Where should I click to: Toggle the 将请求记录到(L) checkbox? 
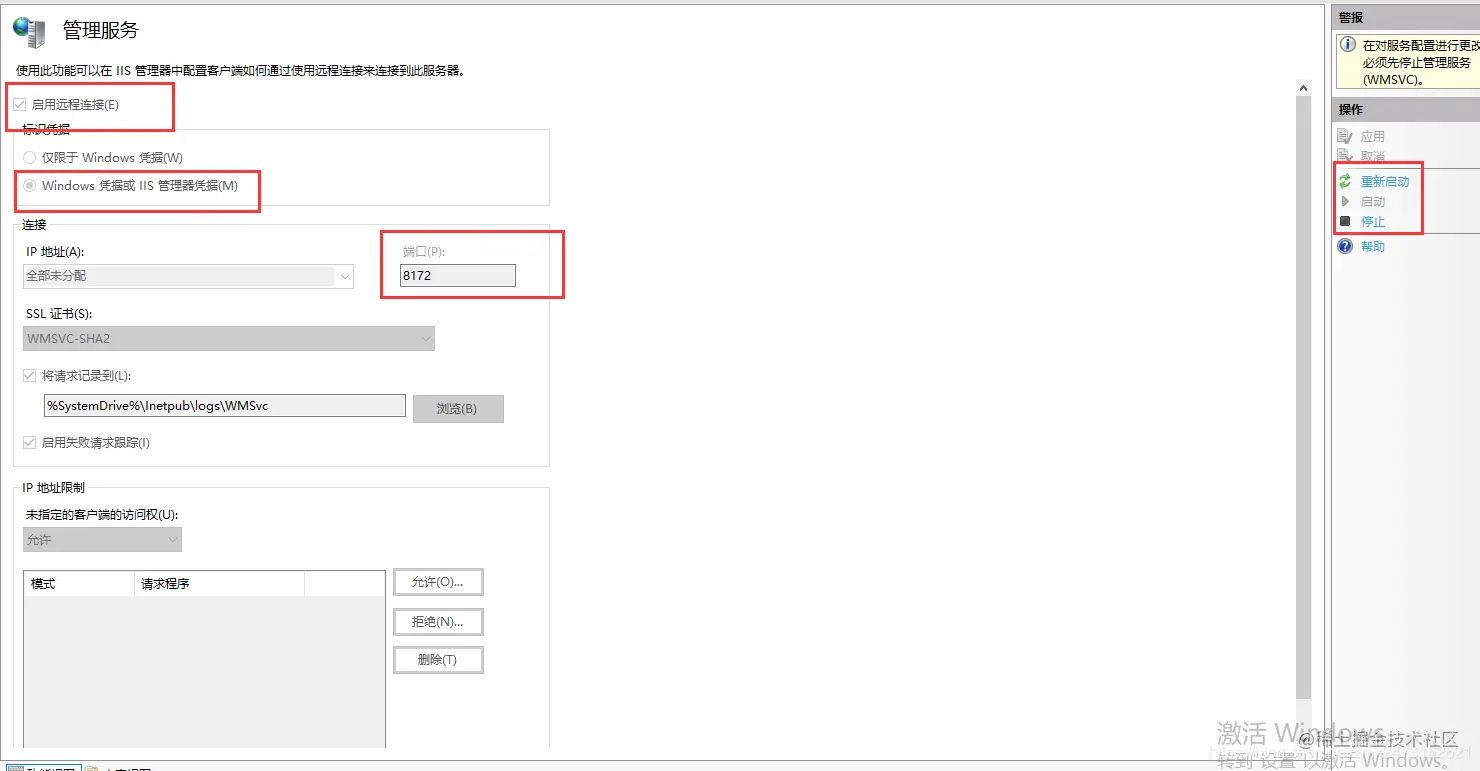29,376
